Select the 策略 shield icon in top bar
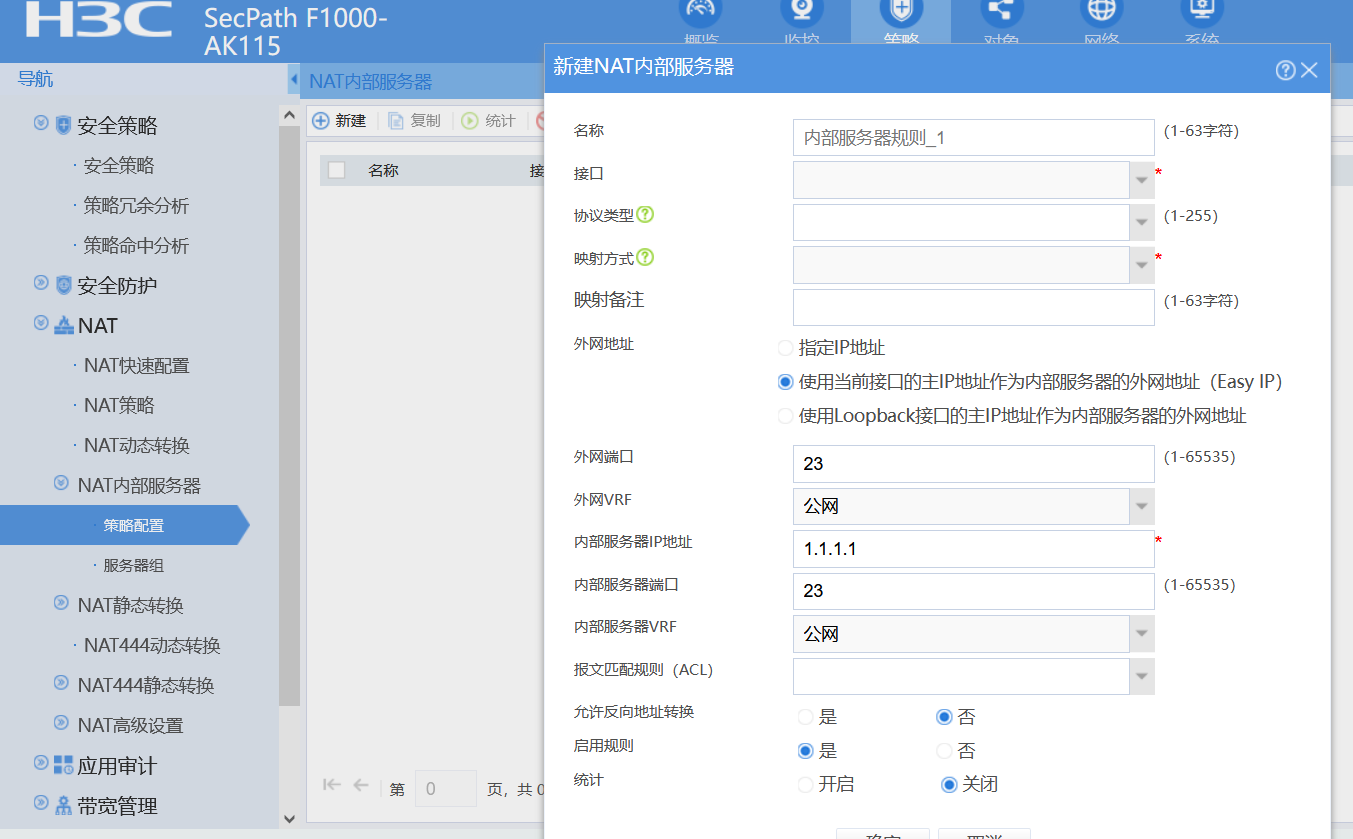 pyautogui.click(x=900, y=9)
